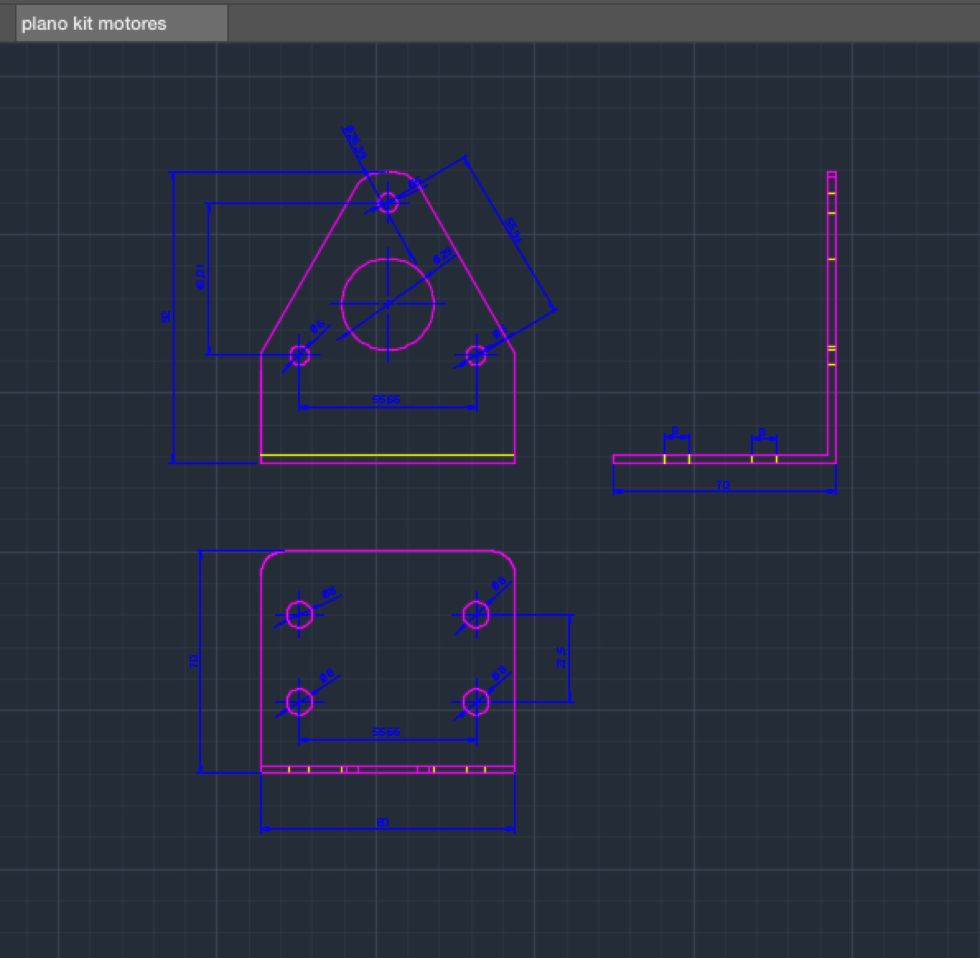
Task: Select the 27.5 vertical dimension text
Action: [x=561, y=657]
